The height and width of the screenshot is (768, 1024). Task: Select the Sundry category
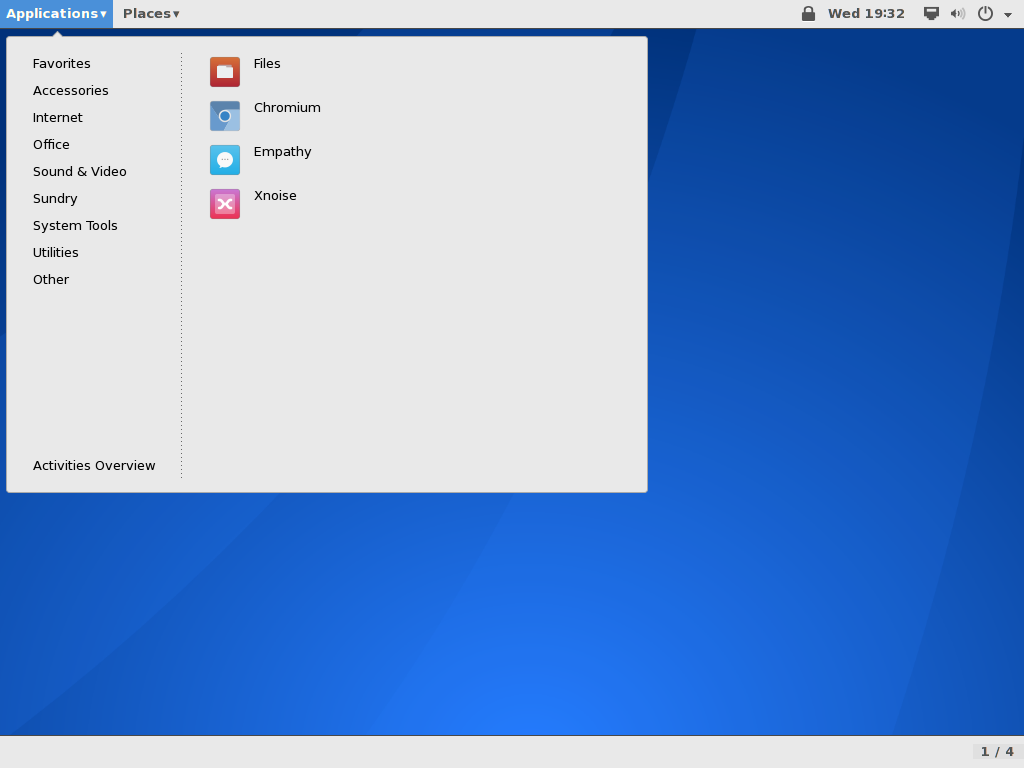[x=54, y=198]
